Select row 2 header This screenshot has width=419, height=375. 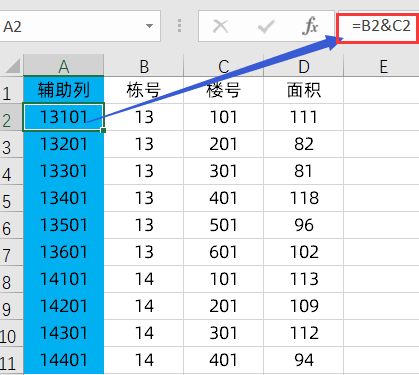pyautogui.click(x=11, y=117)
